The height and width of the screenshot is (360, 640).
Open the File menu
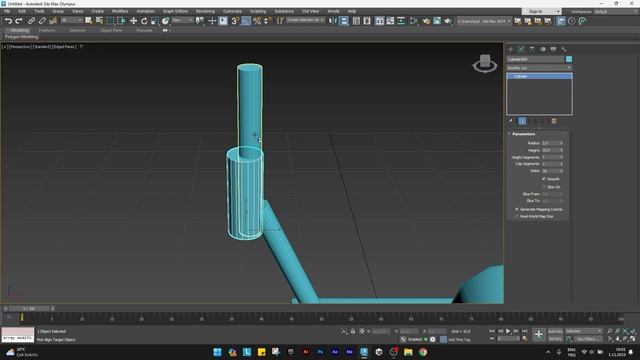[7, 11]
